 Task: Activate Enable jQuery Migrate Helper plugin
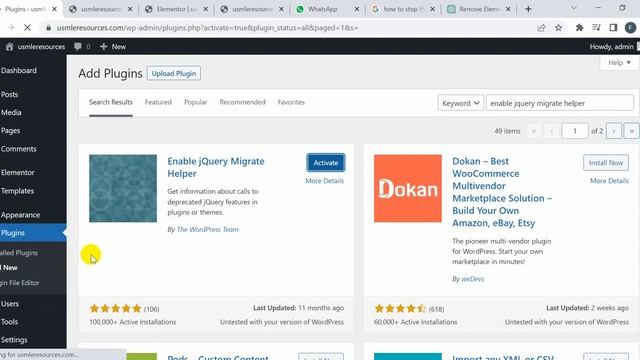(x=326, y=162)
